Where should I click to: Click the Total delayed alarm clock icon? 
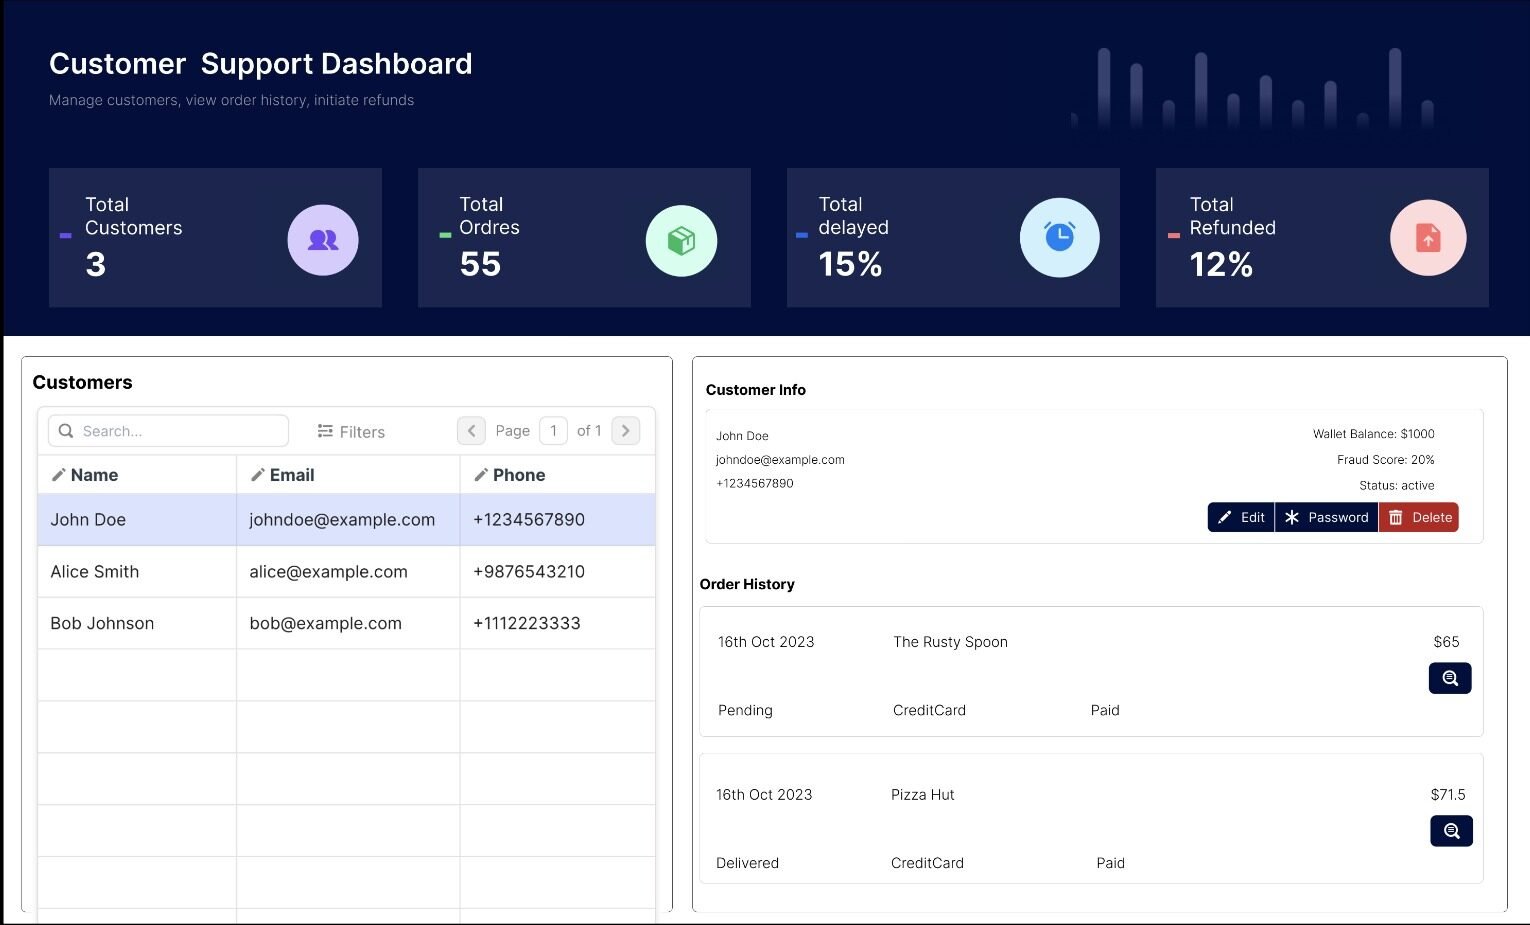[1059, 238]
